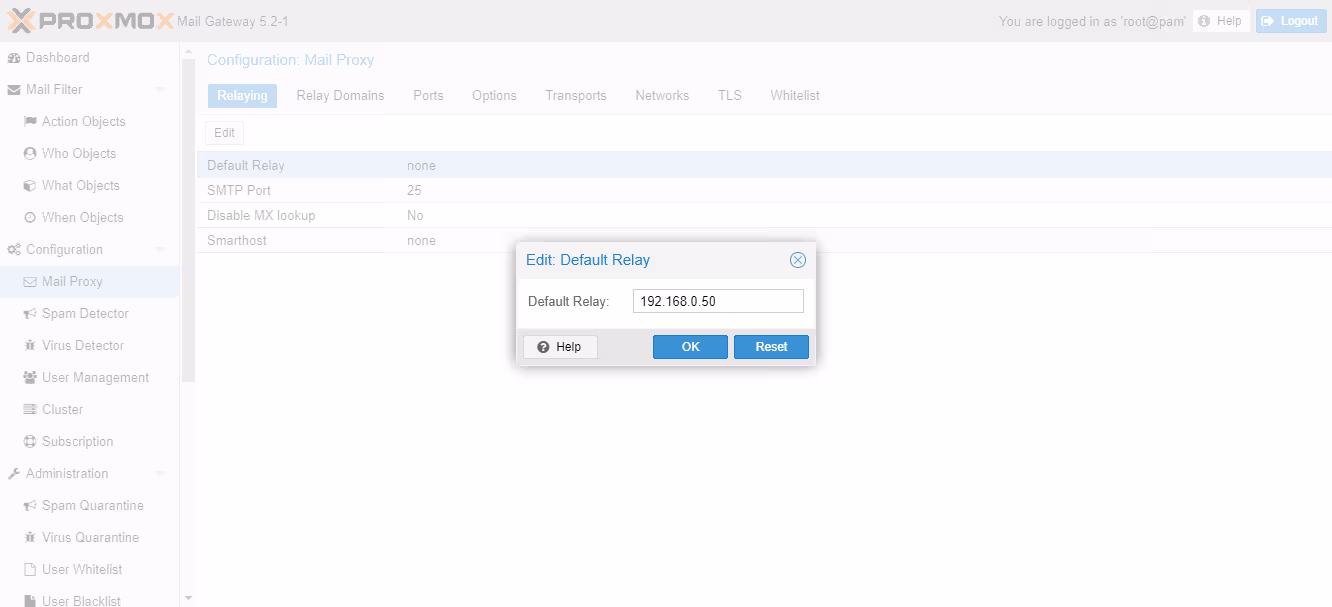Open Help in the dialog footer
The height and width of the screenshot is (607, 1332).
(x=560, y=347)
